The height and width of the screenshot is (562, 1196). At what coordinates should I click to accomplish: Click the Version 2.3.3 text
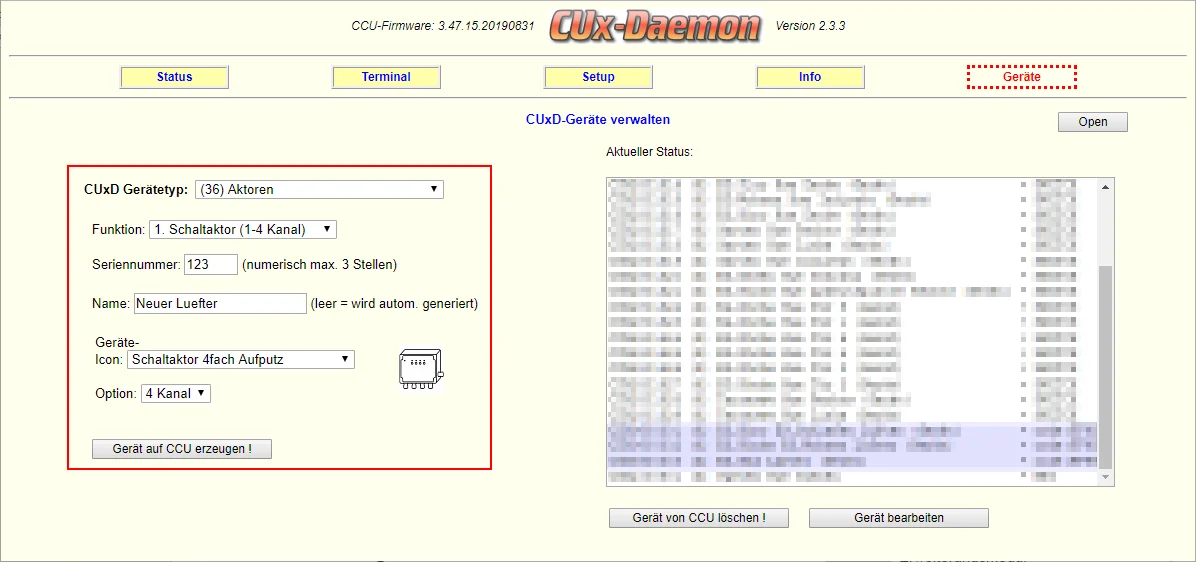click(810, 26)
